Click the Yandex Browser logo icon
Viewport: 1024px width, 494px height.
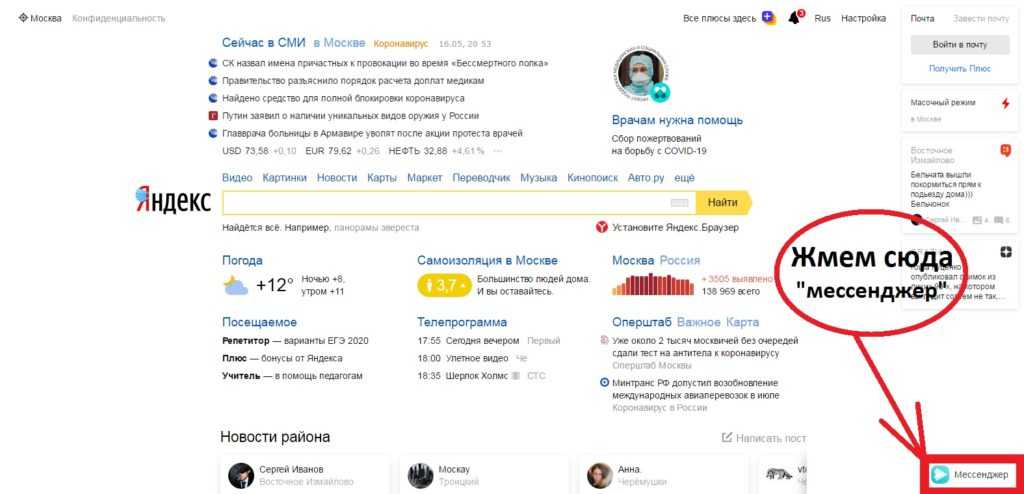click(x=601, y=228)
